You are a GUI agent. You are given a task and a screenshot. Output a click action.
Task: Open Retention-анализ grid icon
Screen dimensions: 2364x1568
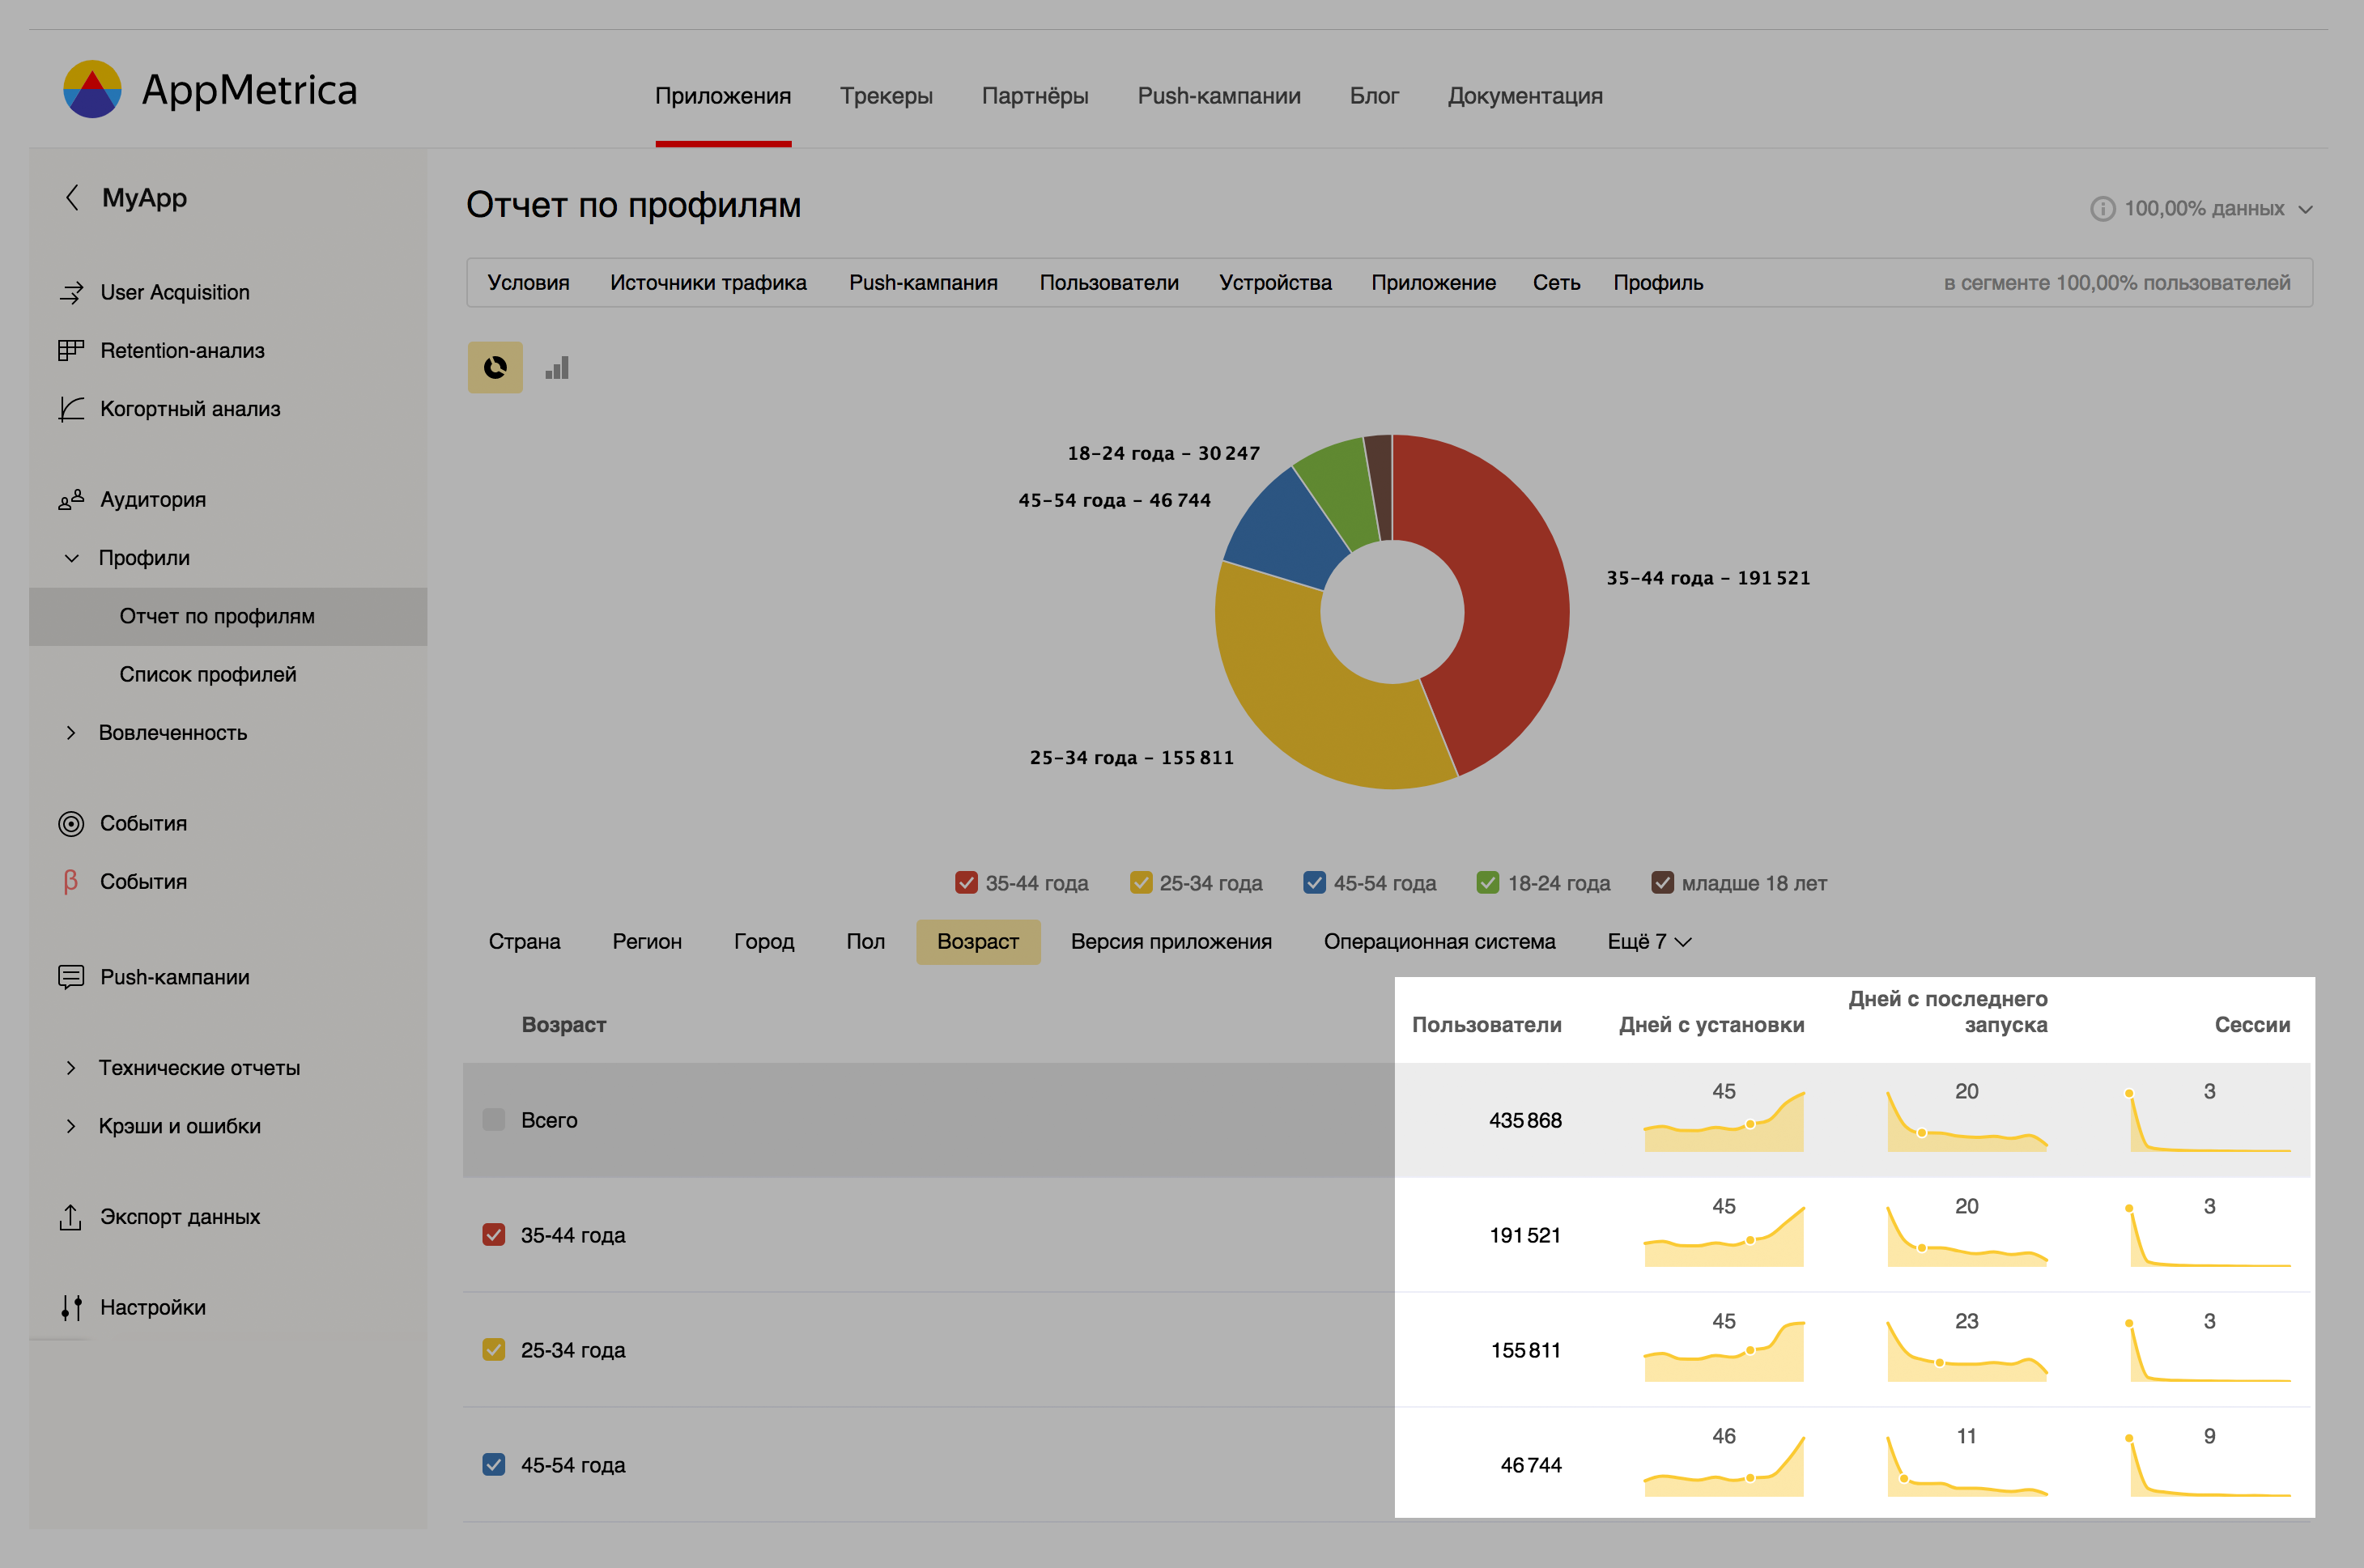pos(71,350)
